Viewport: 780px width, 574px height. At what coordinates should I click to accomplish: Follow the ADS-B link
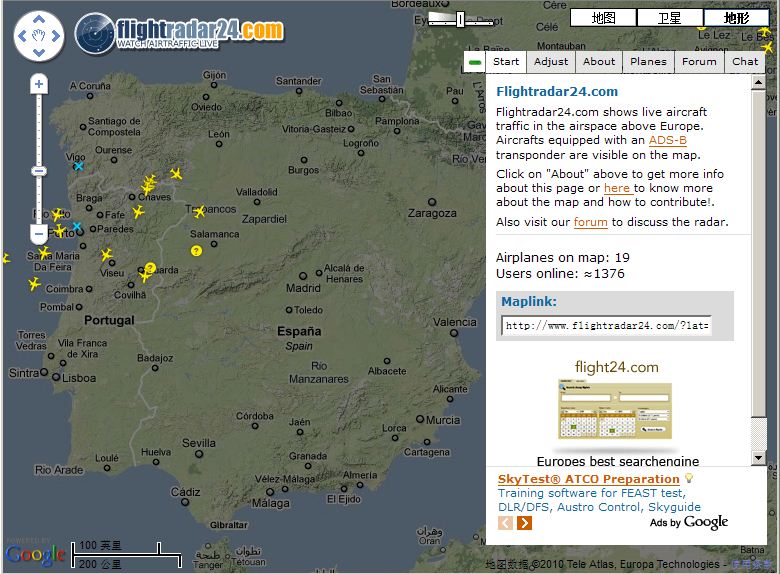pos(667,140)
